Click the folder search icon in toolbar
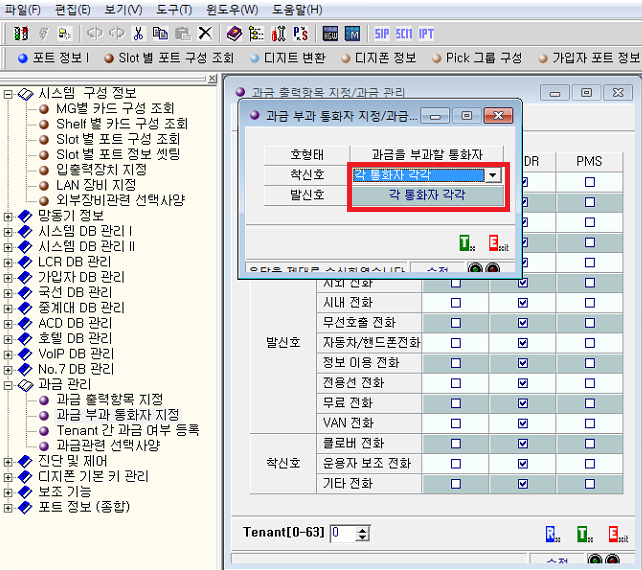Screen dimensions: 642x570 click(x=65, y=33)
